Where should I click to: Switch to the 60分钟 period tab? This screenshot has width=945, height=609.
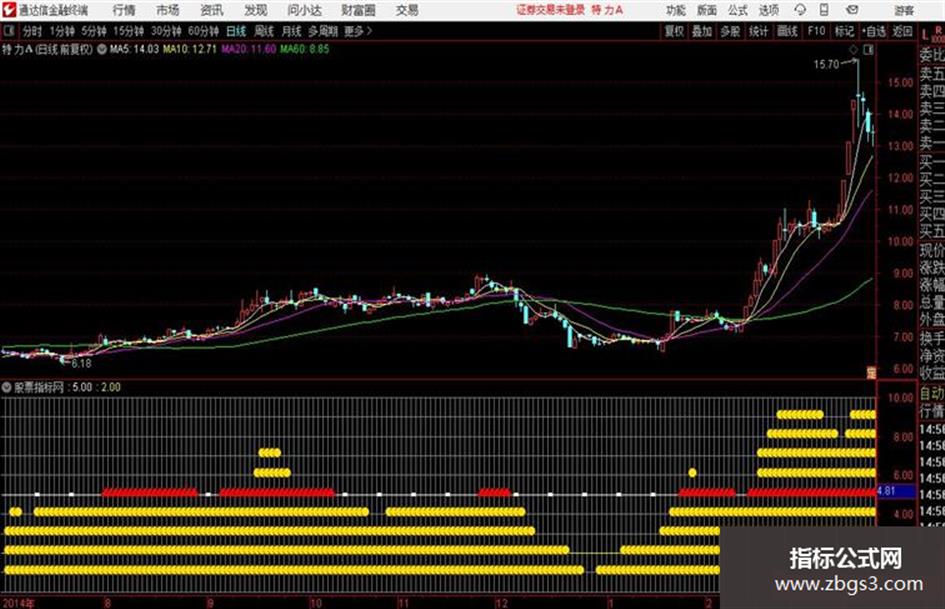(203, 31)
